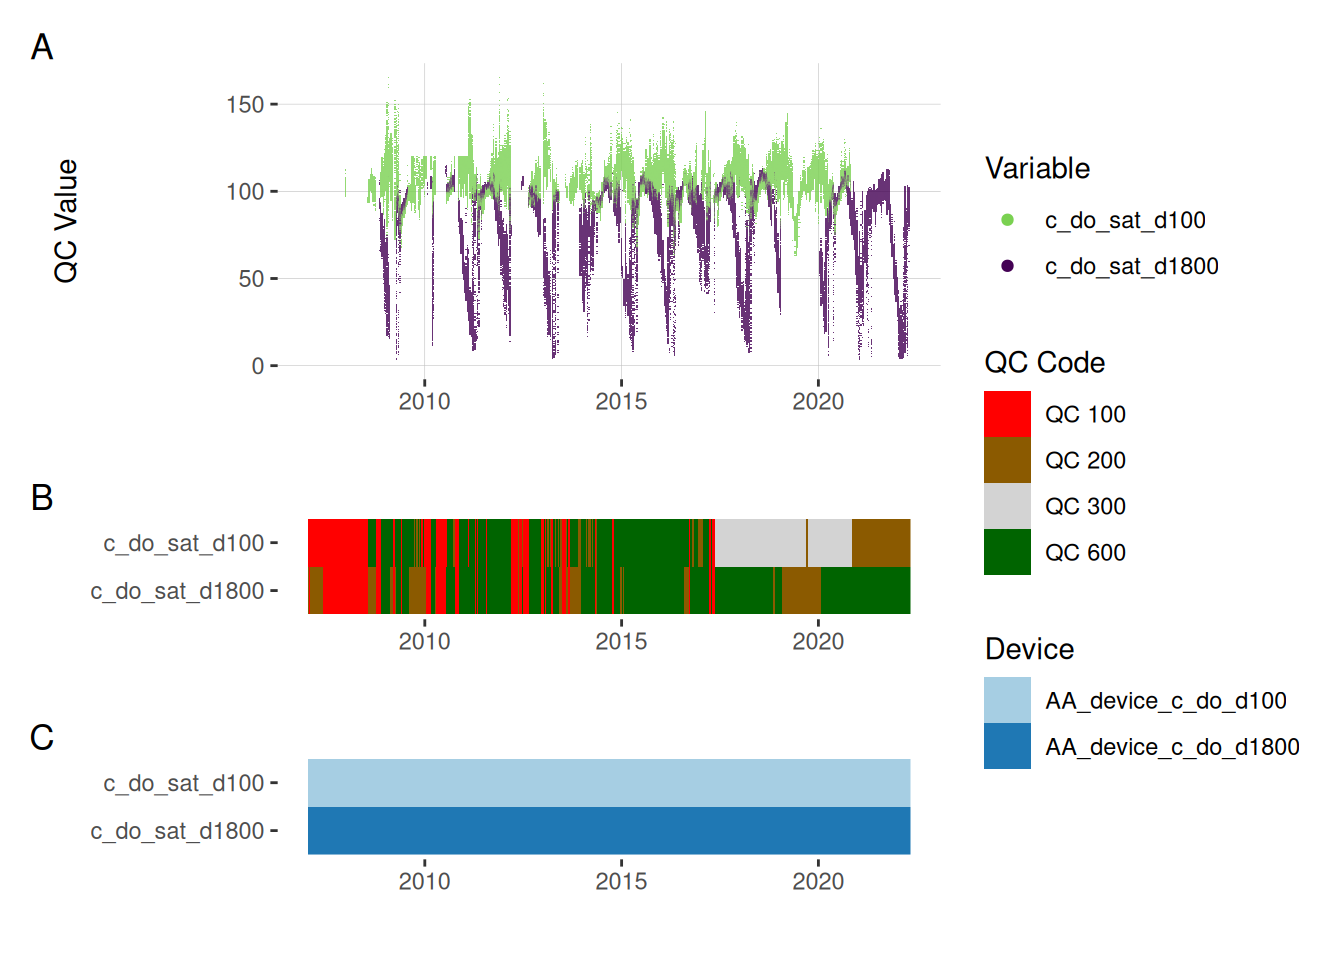Select the brown QC 200 legend swatch
This screenshot has width=1344, height=960.
click(x=1007, y=460)
